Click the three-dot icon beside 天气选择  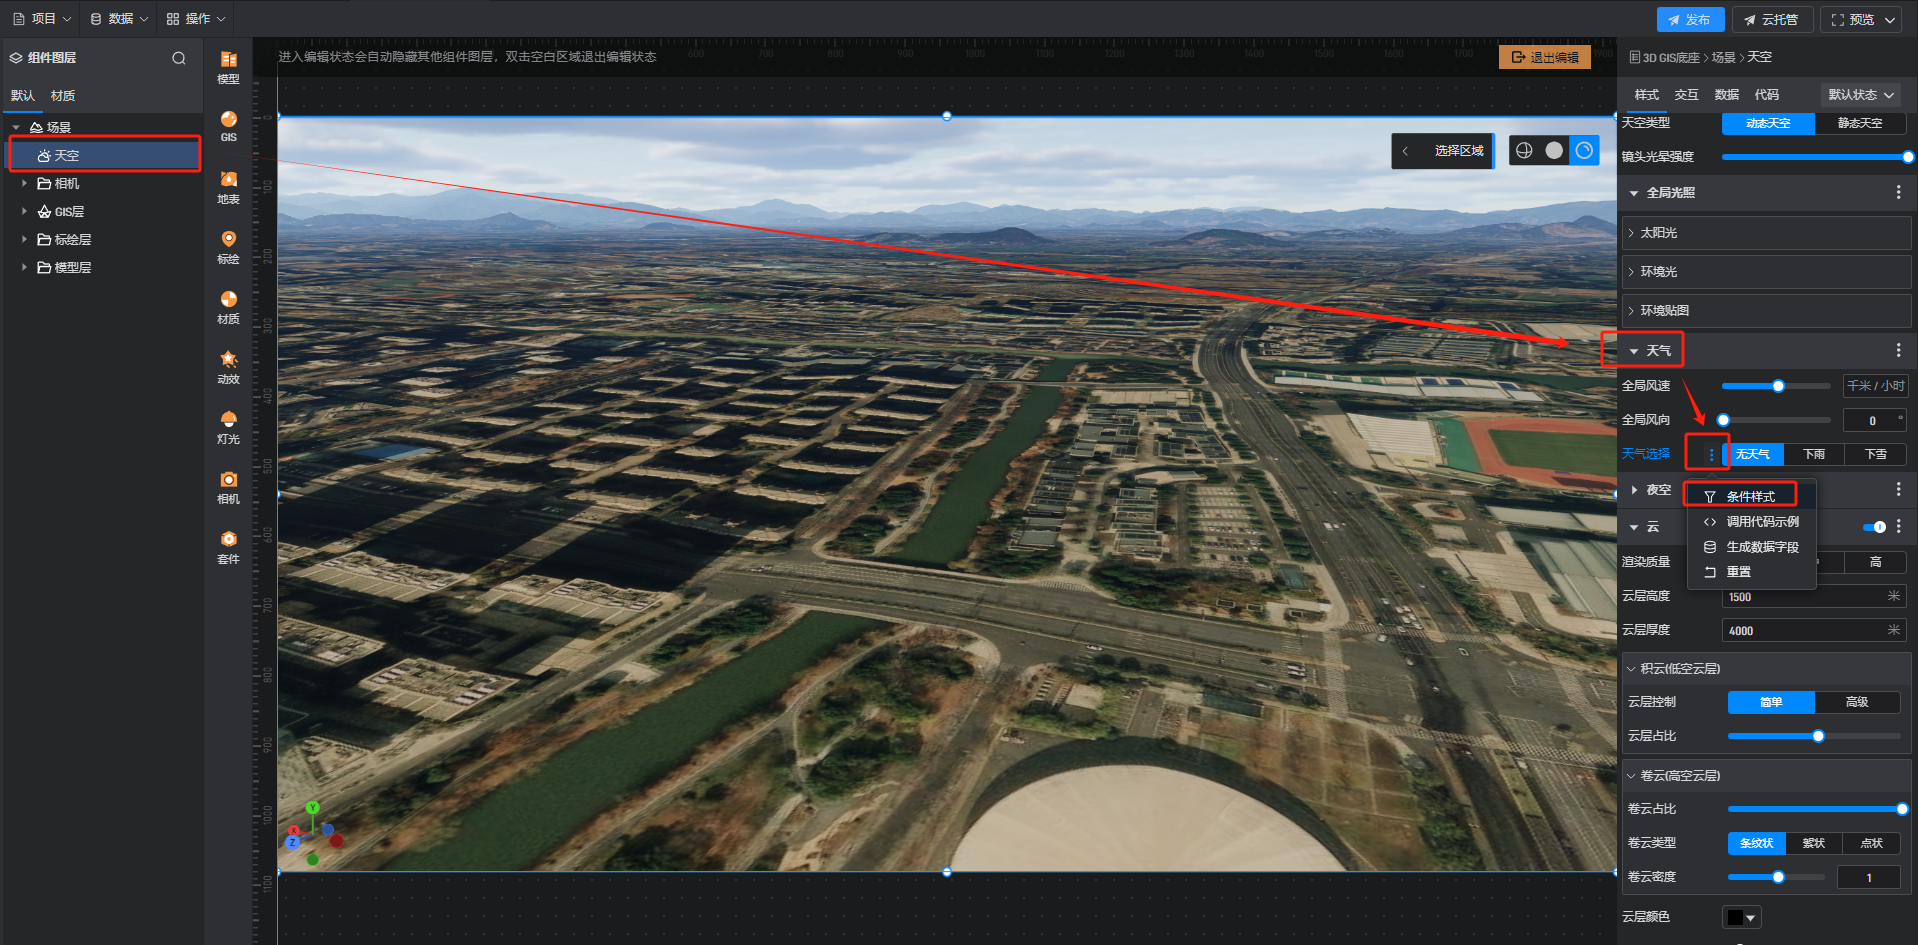[x=1711, y=454]
